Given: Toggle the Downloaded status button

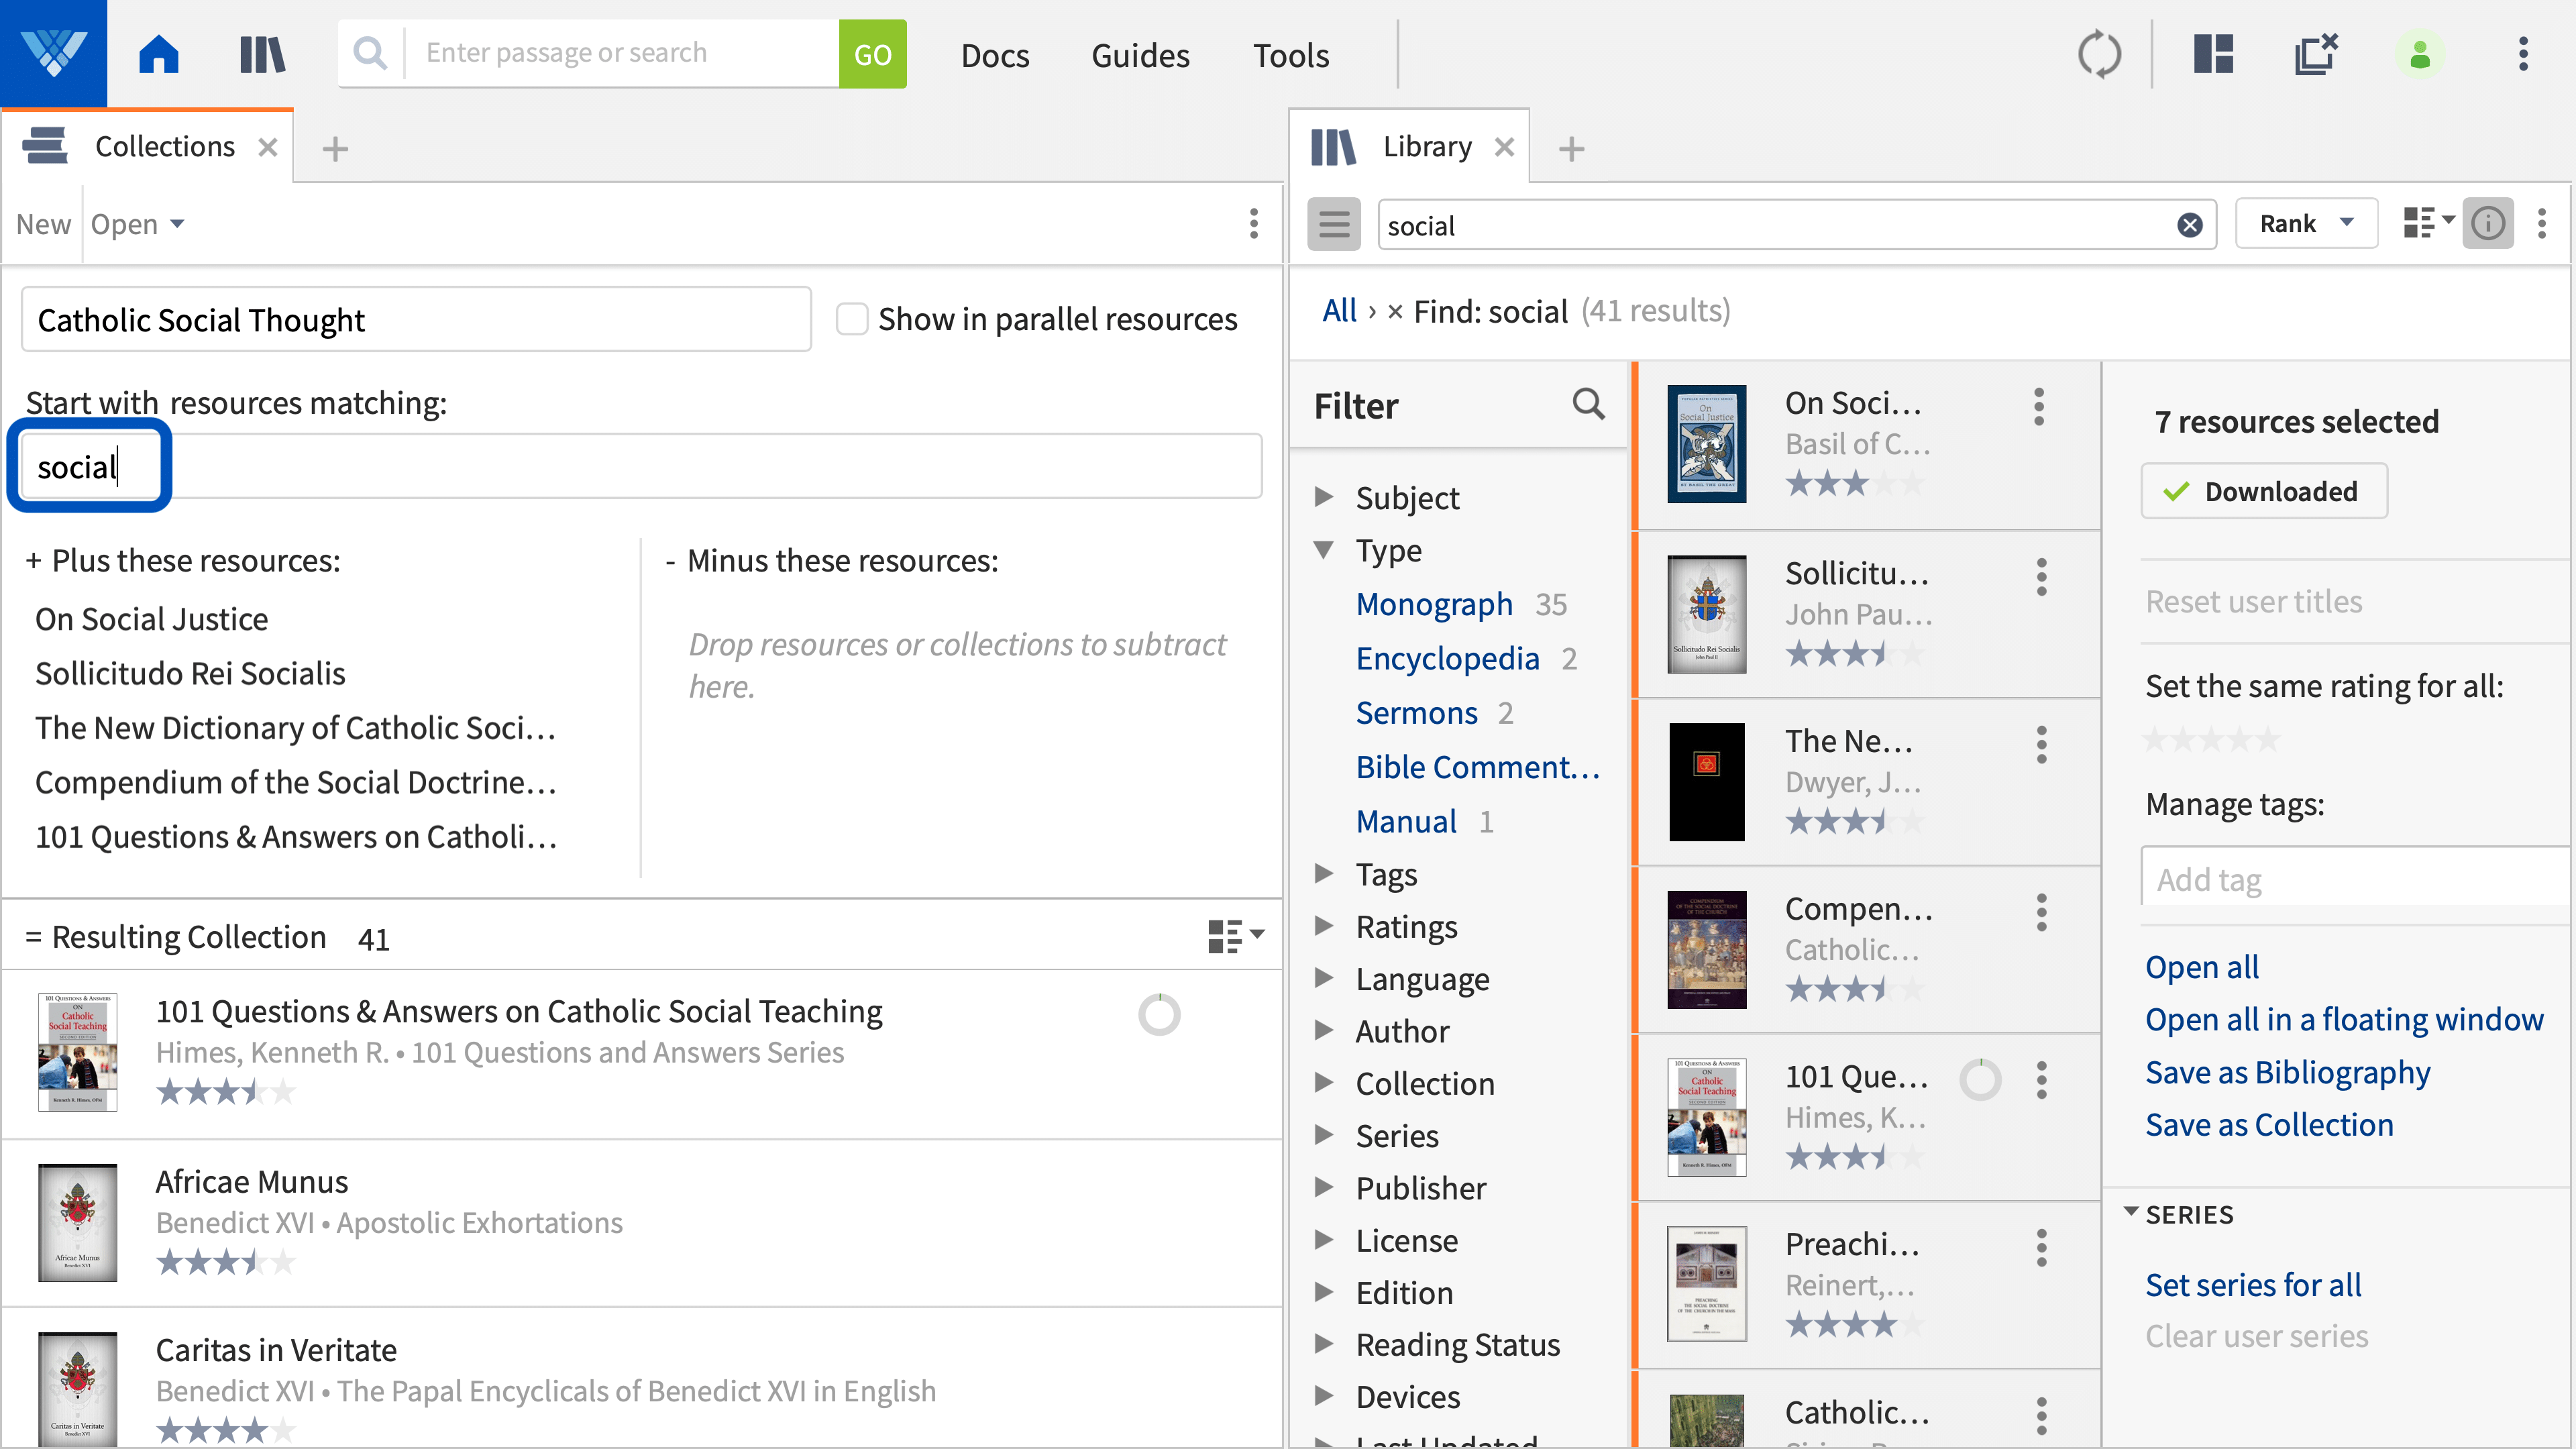Looking at the screenshot, I should click(x=2264, y=491).
